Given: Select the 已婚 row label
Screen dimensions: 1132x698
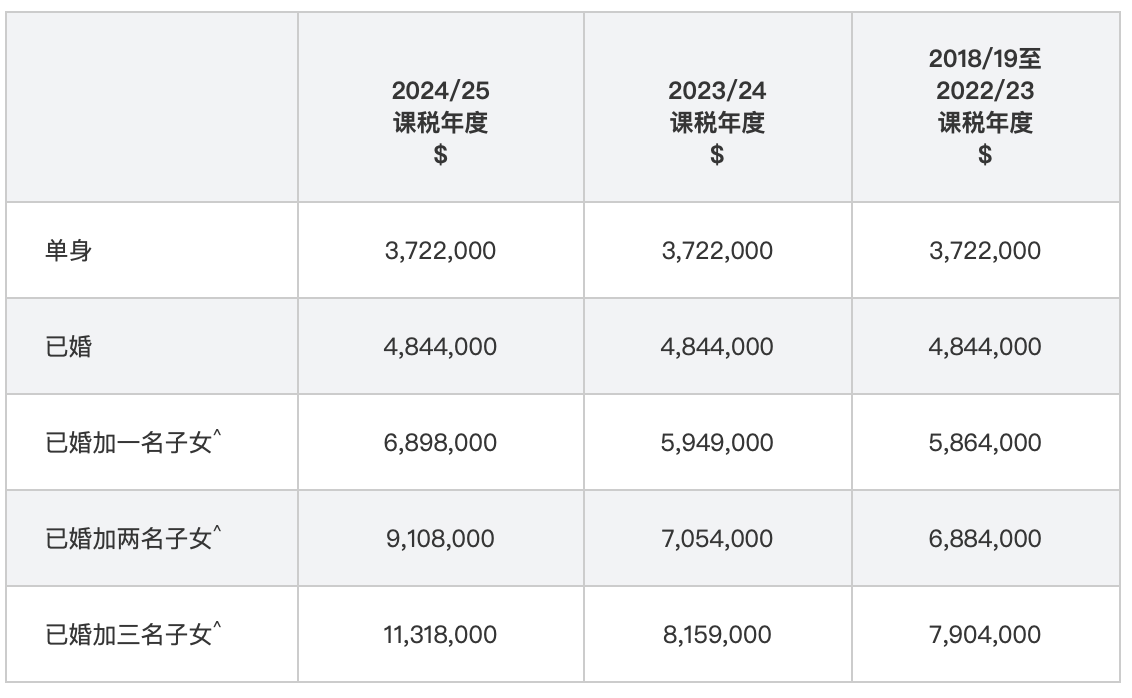Looking at the screenshot, I should [69, 346].
